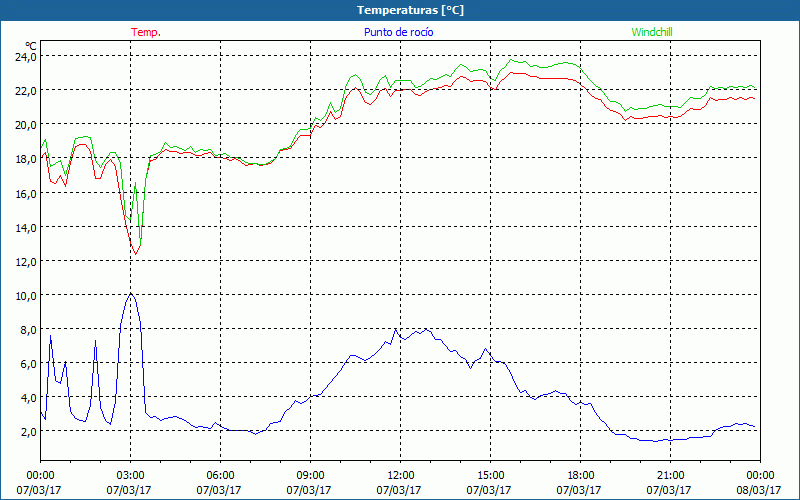The image size is (800, 500).
Task: Select the blue Punto de rocío legend label
Action: (x=399, y=32)
